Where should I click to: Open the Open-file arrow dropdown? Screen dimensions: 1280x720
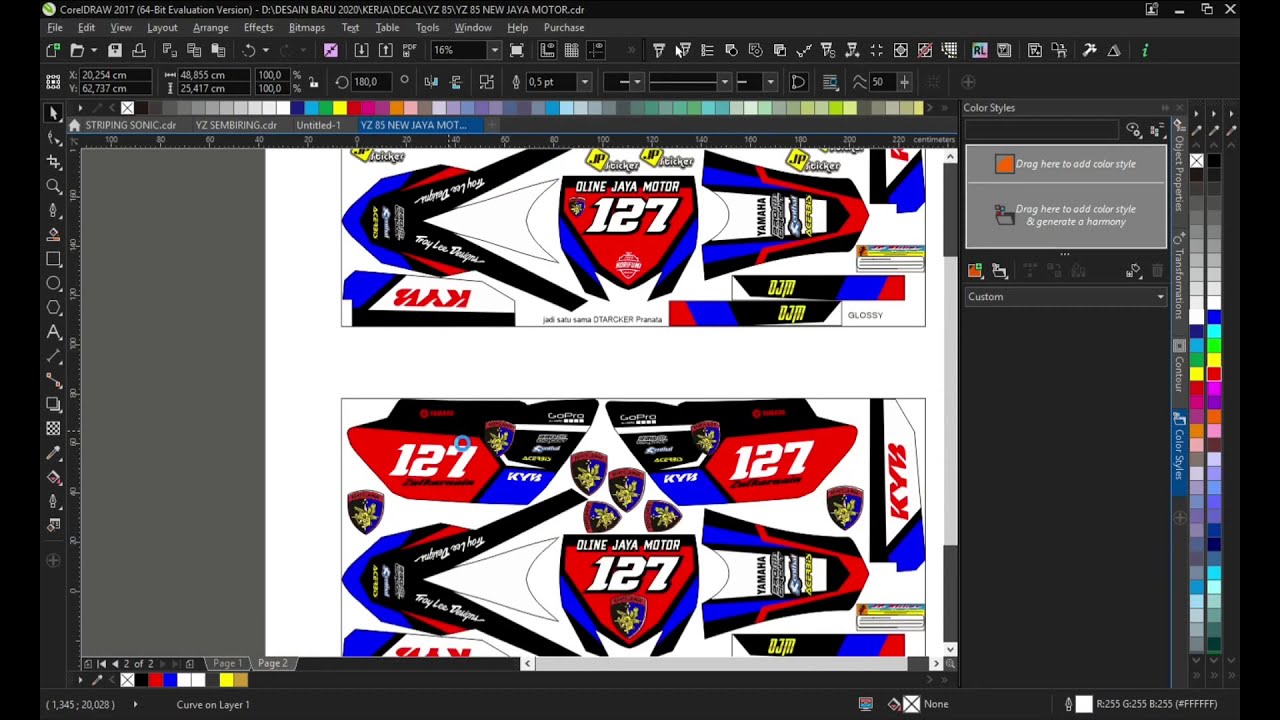tap(94, 50)
